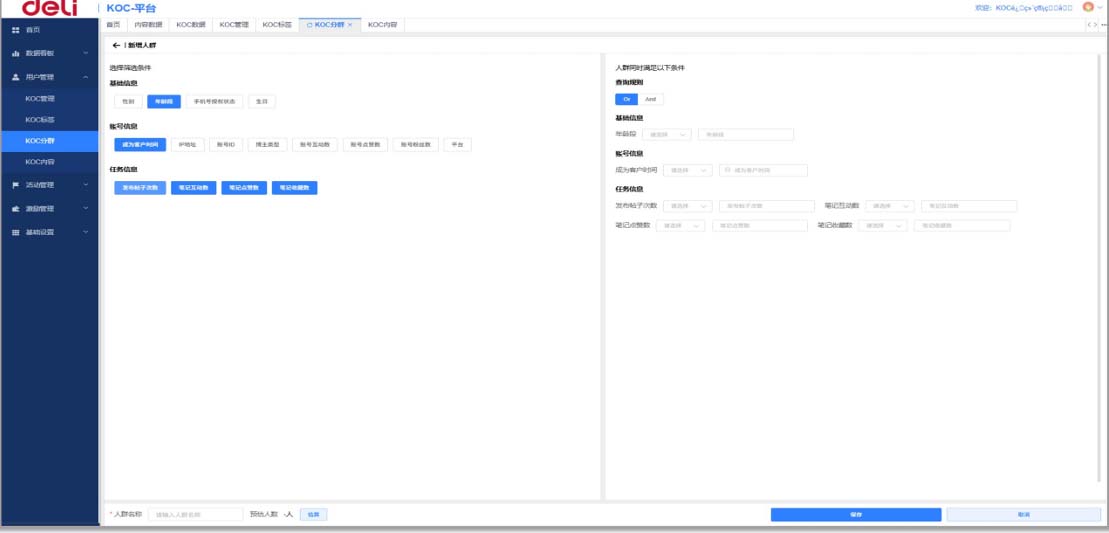Click the 取消 button
This screenshot has width=1109, height=533.
point(1023,514)
